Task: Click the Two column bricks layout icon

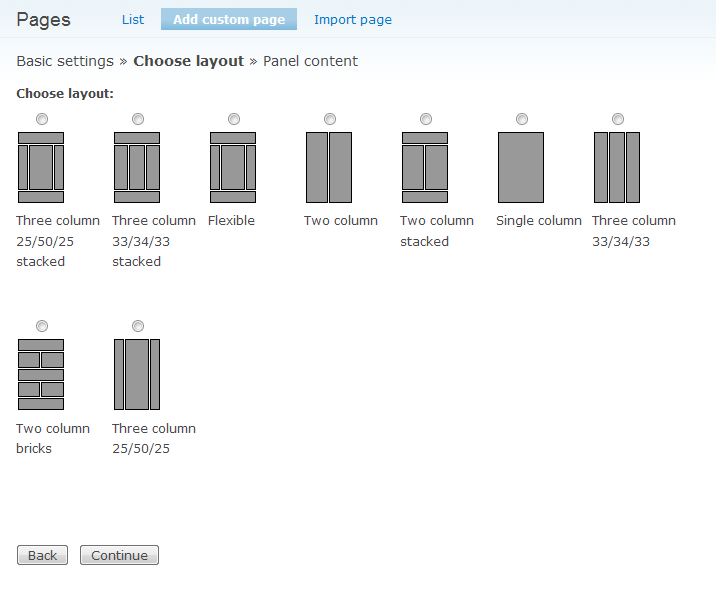Action: point(41,374)
